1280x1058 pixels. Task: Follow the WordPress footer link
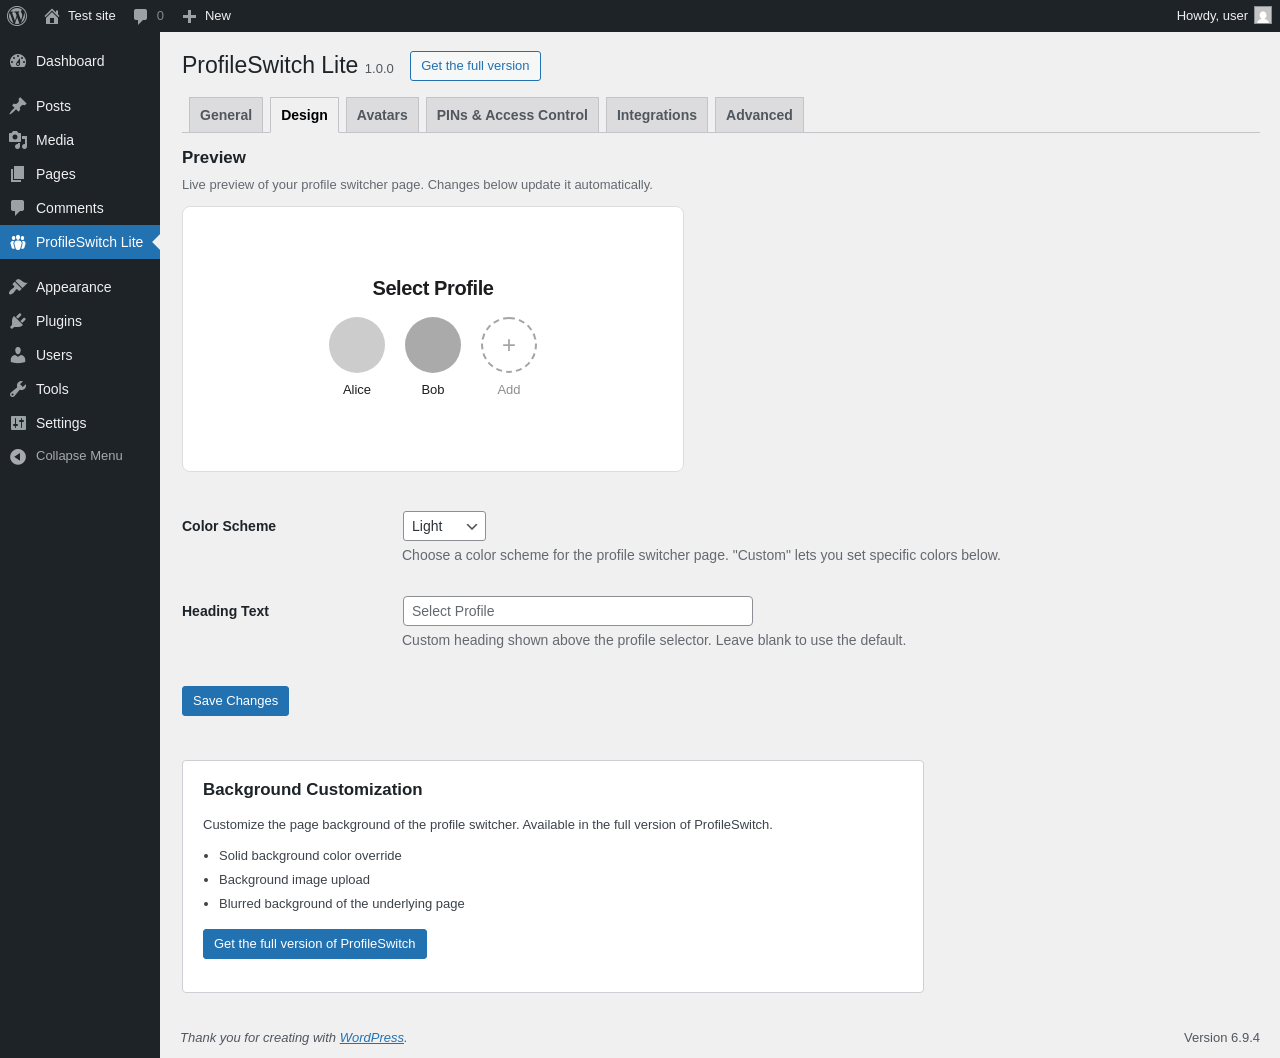point(372,1038)
